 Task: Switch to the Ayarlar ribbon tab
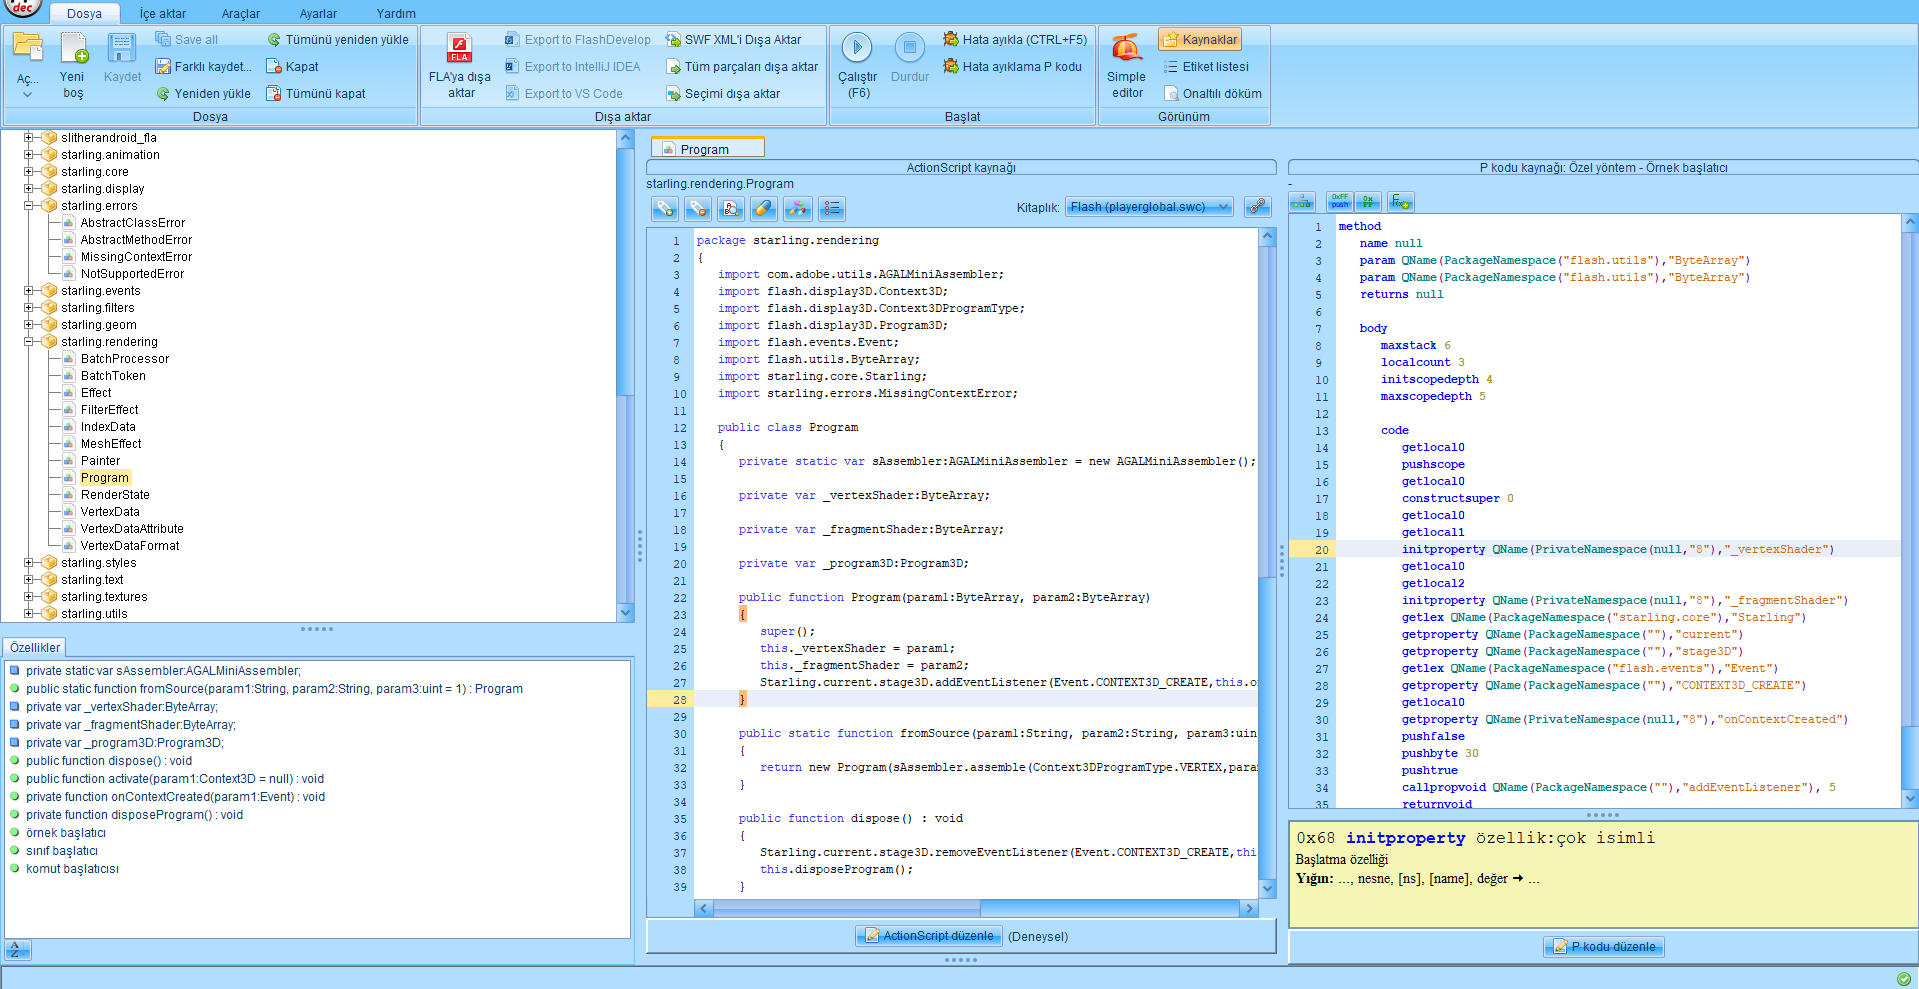pos(318,14)
